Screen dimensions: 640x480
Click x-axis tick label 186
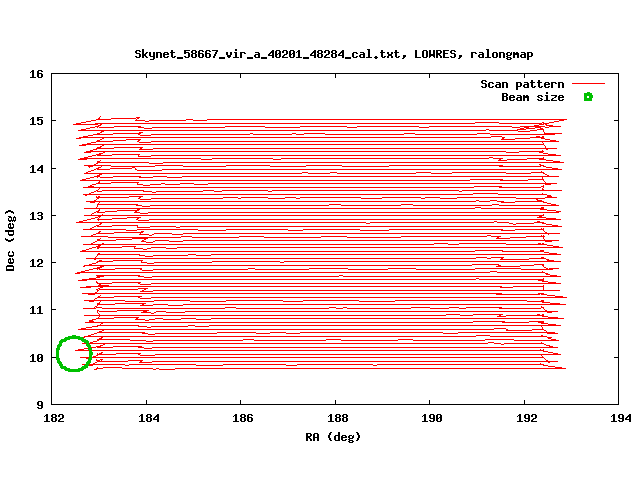click(x=243, y=418)
